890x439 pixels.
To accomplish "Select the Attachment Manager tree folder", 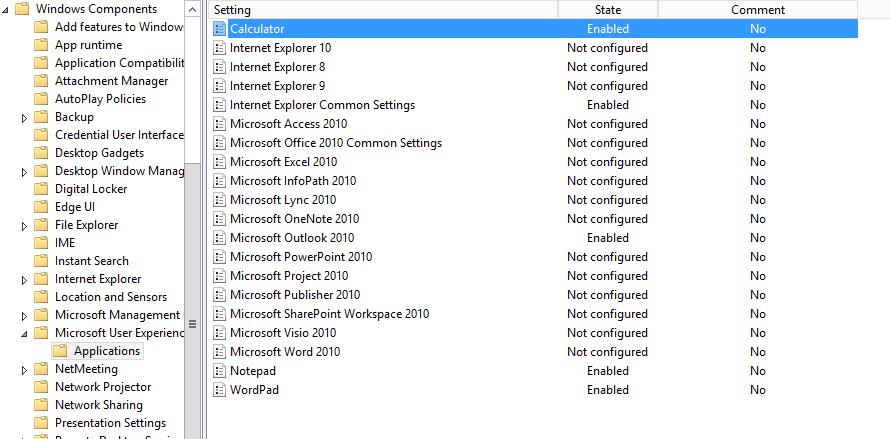I will tap(111, 81).
